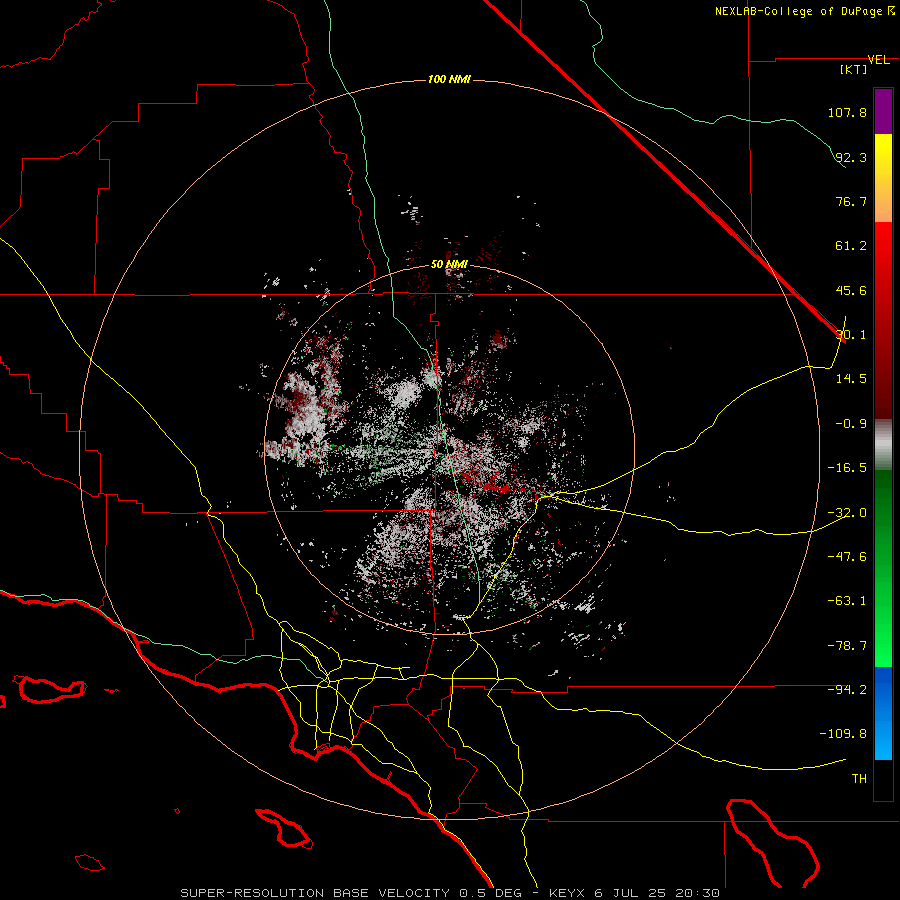
Task: Select the -32.0 legend value
Action: click(x=847, y=513)
